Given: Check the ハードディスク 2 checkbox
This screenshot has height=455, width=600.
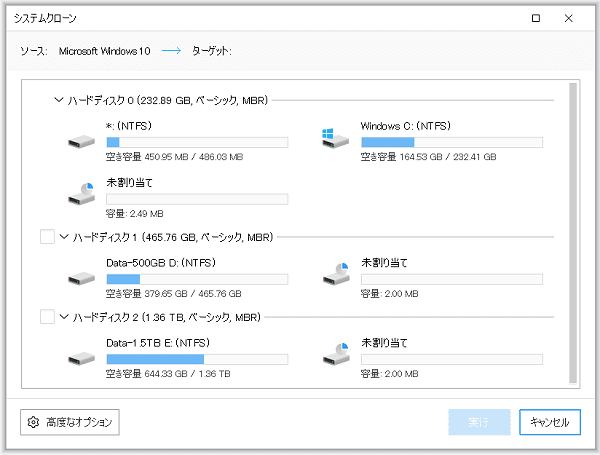Looking at the screenshot, I should coord(46,317).
